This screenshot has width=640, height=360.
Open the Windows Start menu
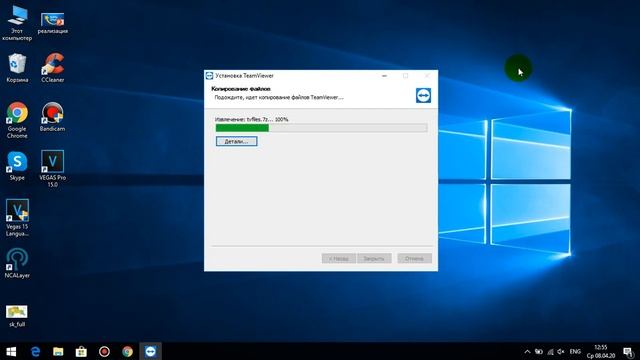tap(11, 351)
